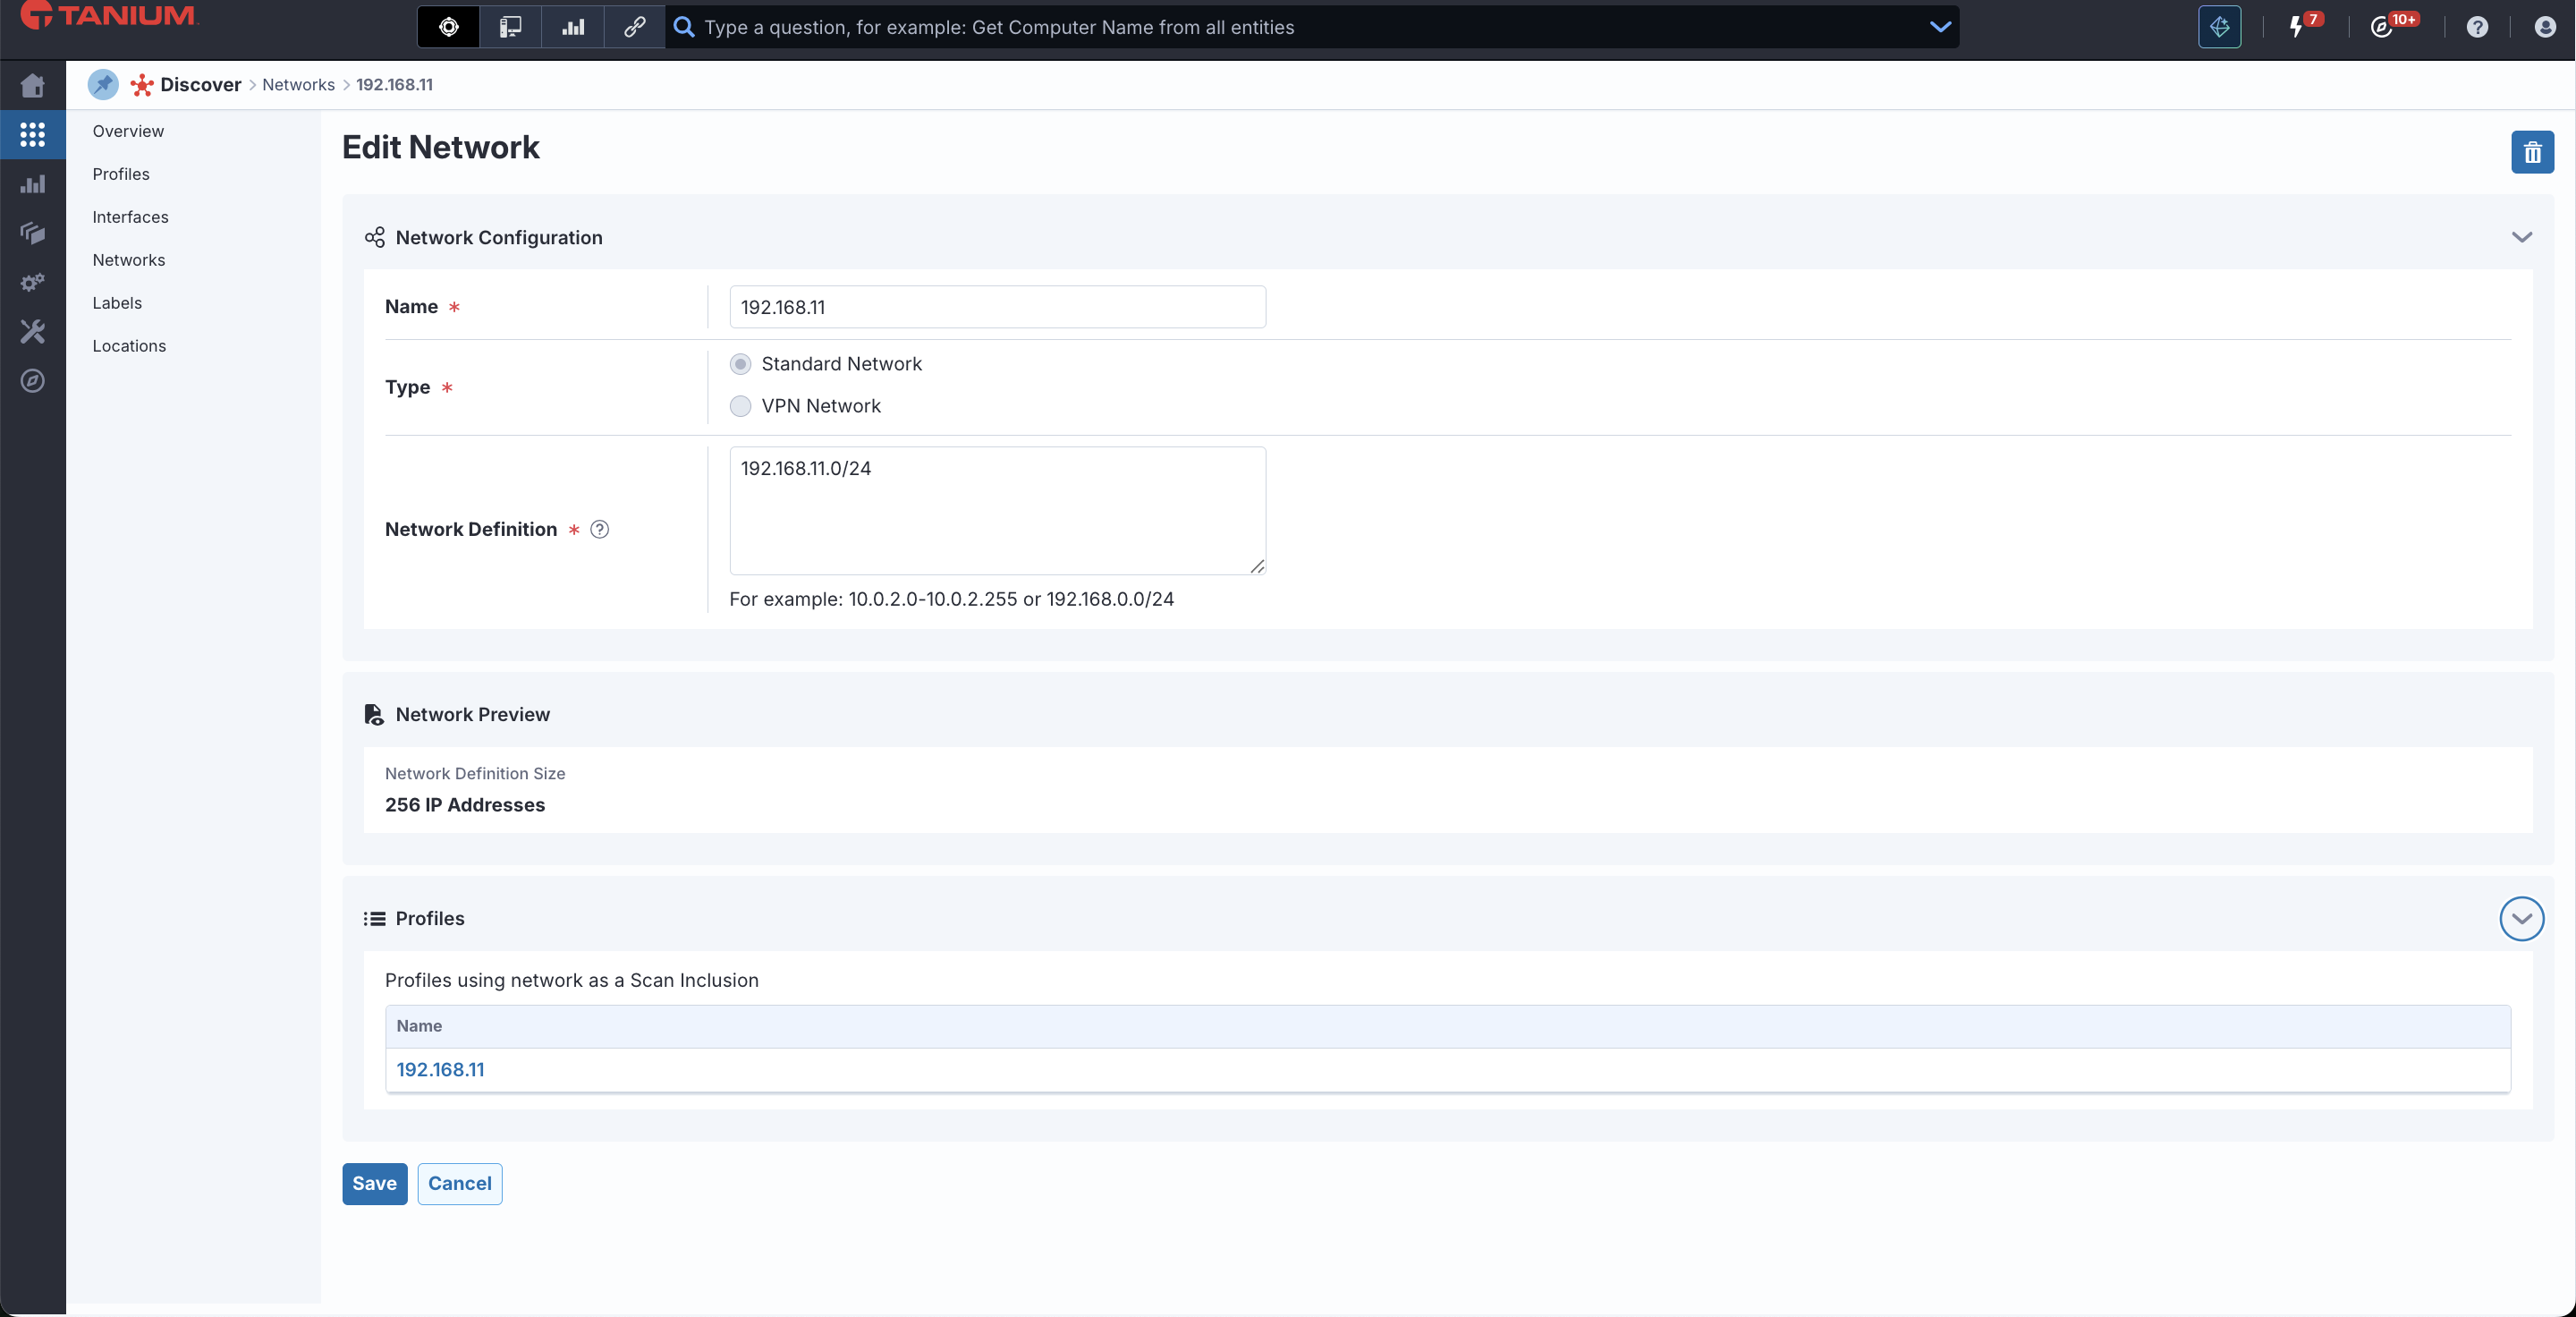This screenshot has height=1317, width=2576.
Task: Open the modules grid icon in sidebar
Action: pos(32,134)
